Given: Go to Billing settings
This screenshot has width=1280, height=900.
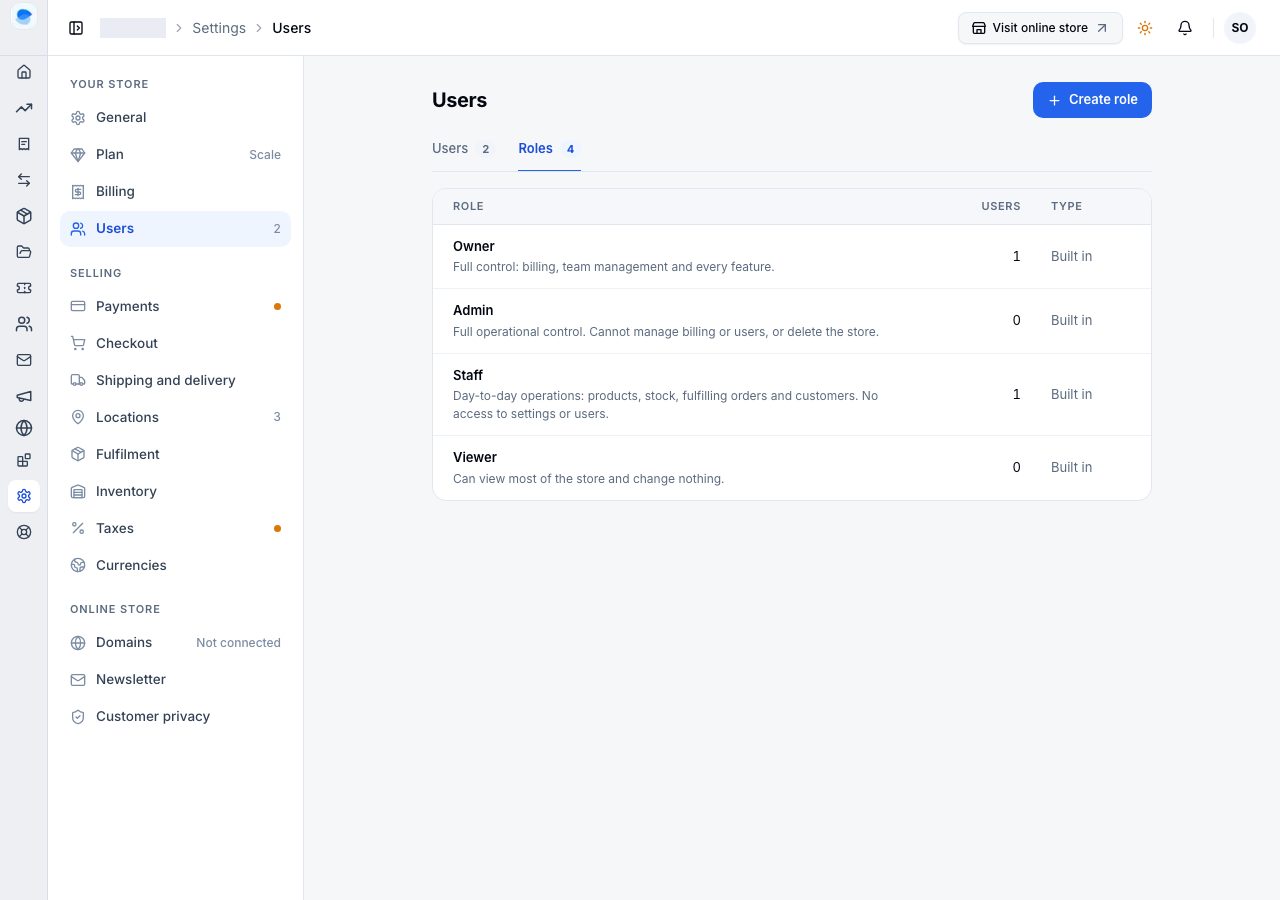Looking at the screenshot, I should [176, 192].
